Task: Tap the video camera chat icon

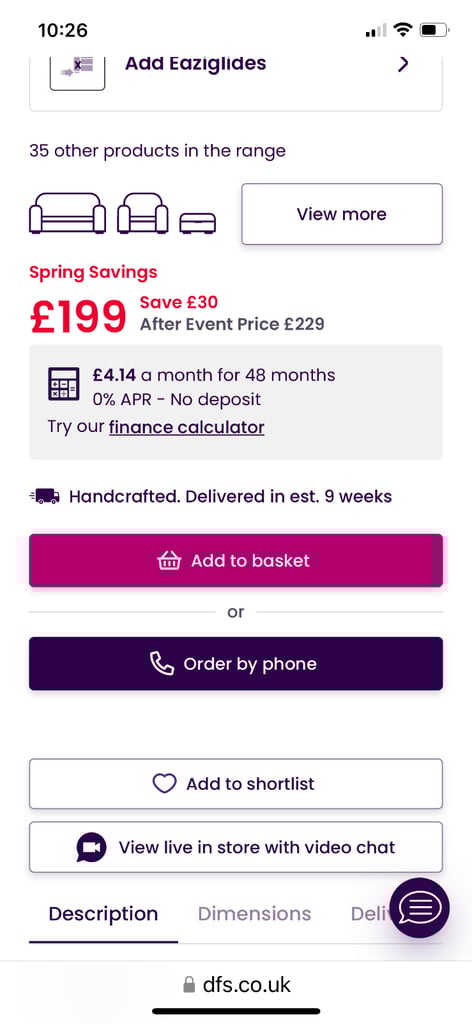Action: pos(91,848)
